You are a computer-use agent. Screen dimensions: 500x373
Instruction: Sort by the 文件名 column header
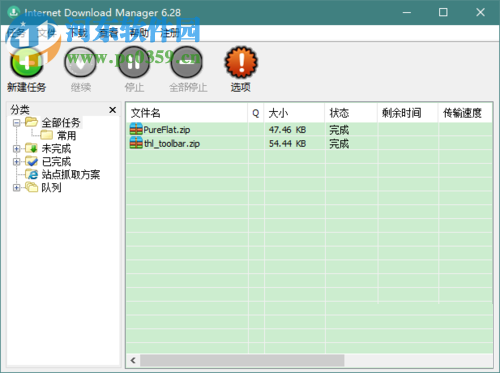[x=187, y=113]
